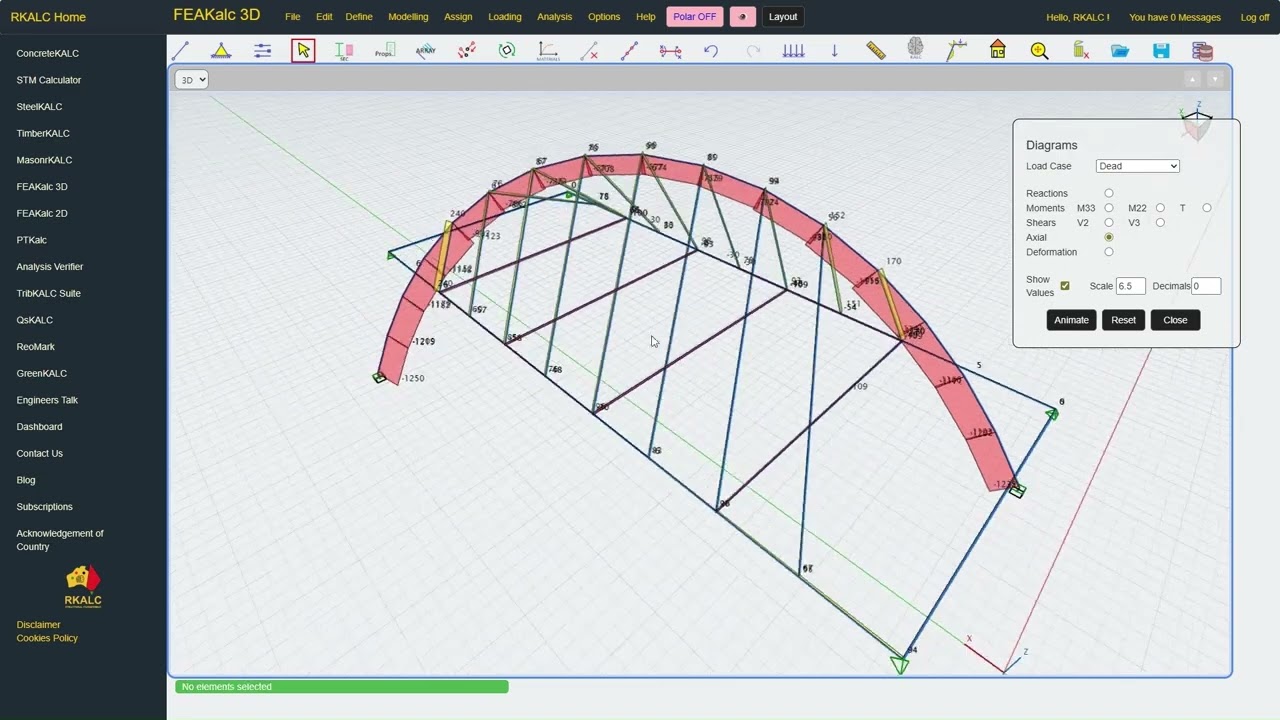Open the File menu
The width and height of the screenshot is (1280, 720).
292,17
